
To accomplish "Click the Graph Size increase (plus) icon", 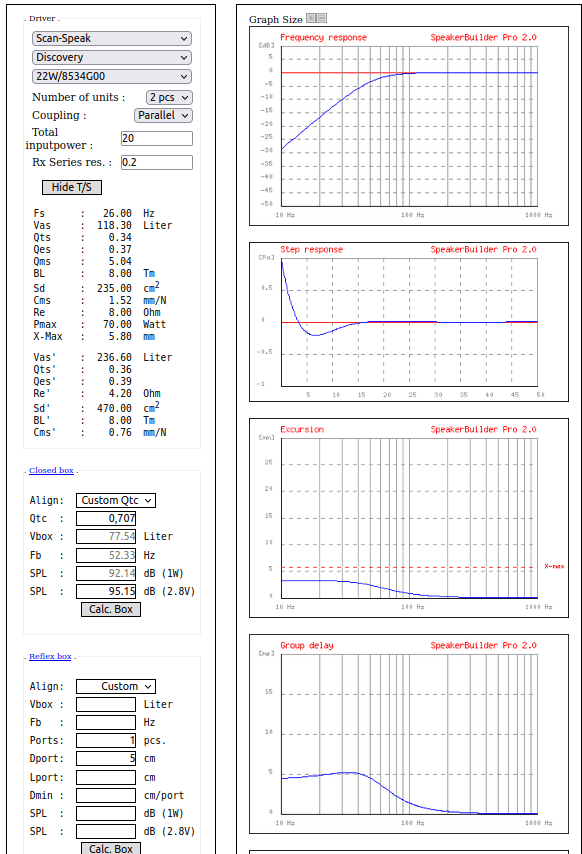I will click(x=311, y=18).
